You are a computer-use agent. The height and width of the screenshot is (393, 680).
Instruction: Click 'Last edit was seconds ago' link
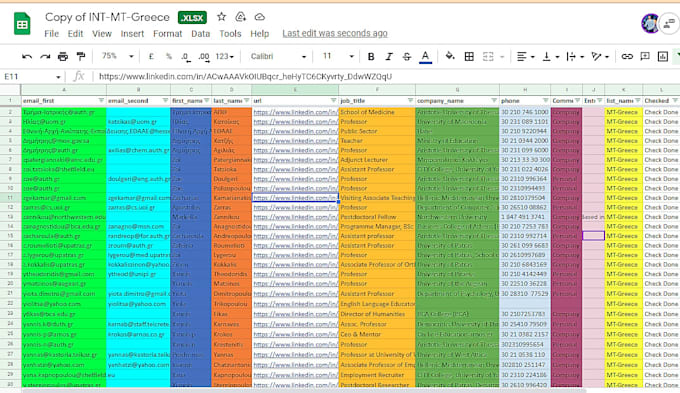coord(335,33)
